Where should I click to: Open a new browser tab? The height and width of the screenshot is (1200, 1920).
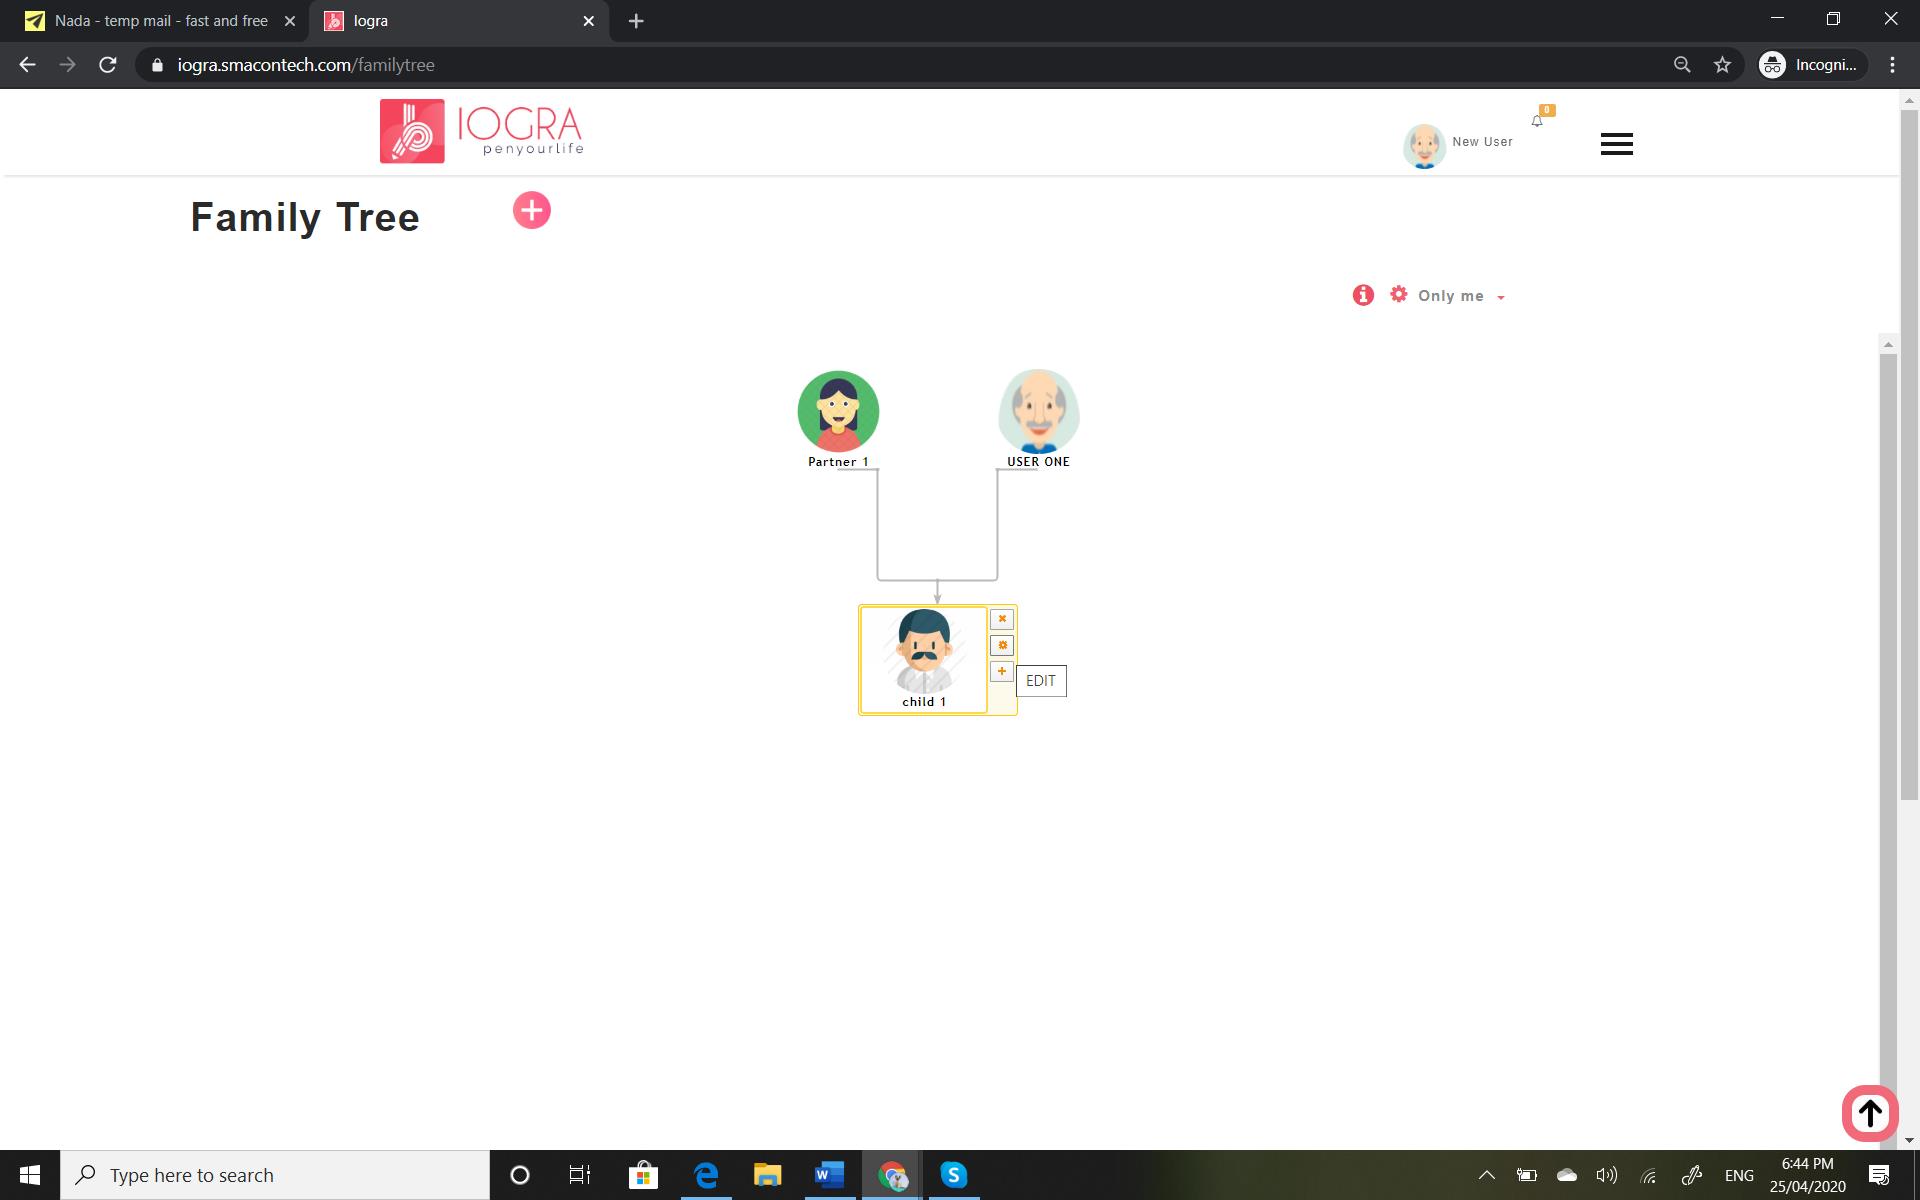point(636,21)
